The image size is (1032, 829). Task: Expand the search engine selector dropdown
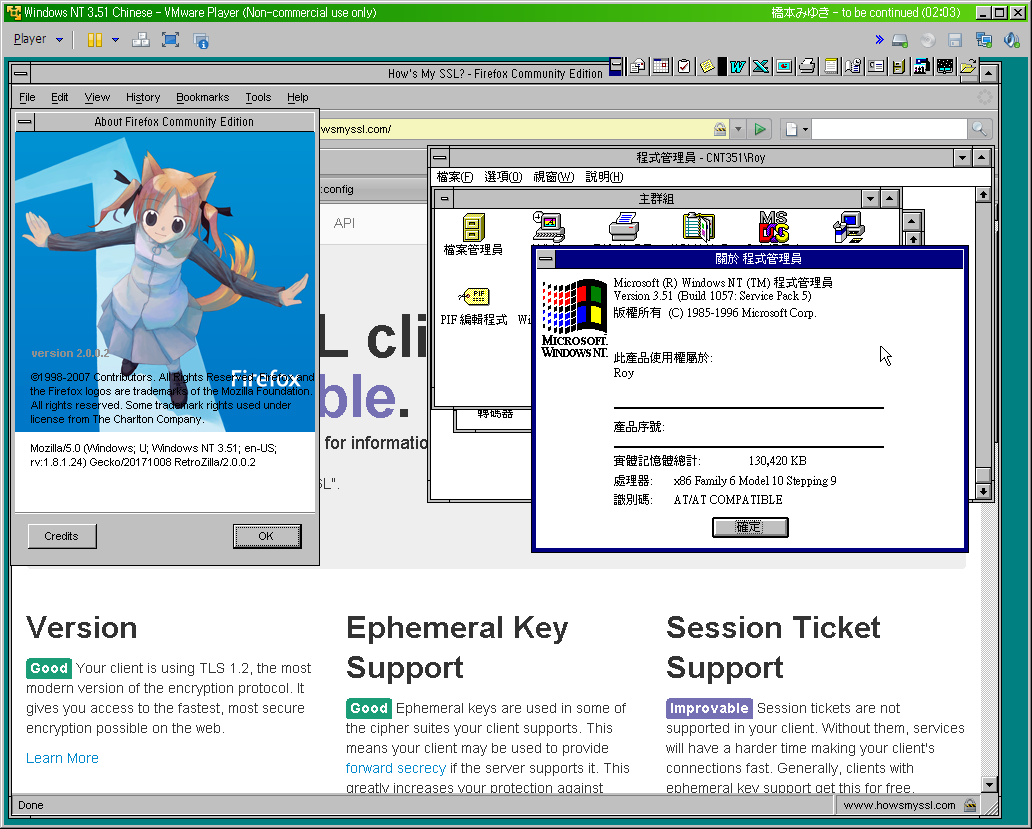click(796, 129)
